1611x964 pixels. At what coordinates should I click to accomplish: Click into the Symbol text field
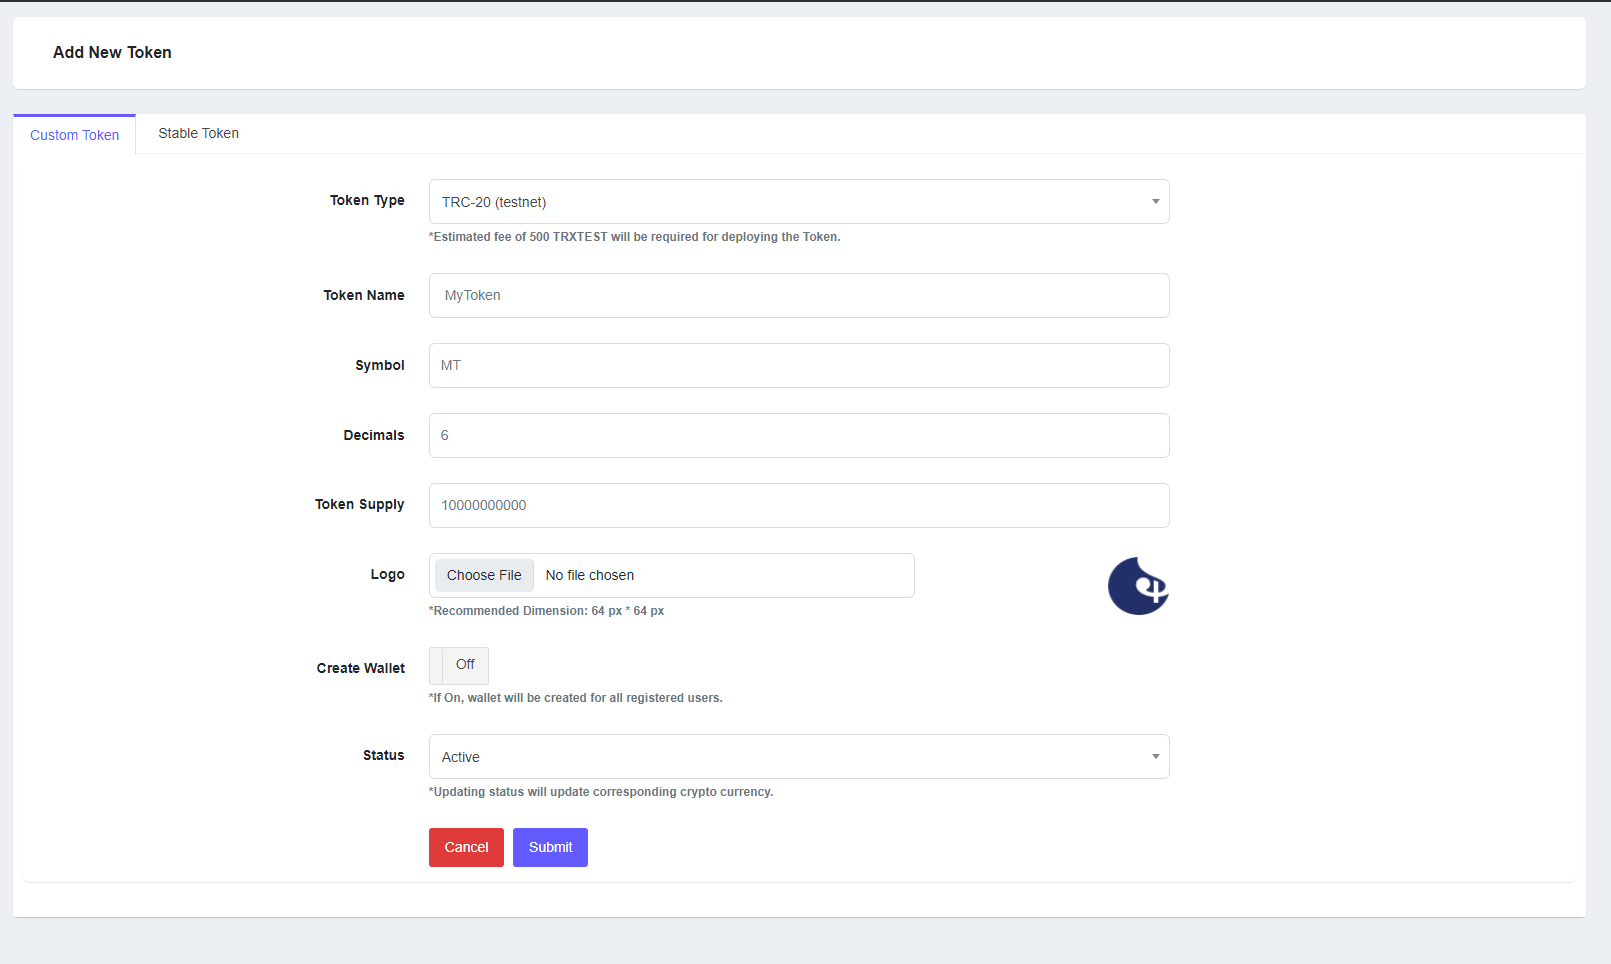tap(798, 366)
